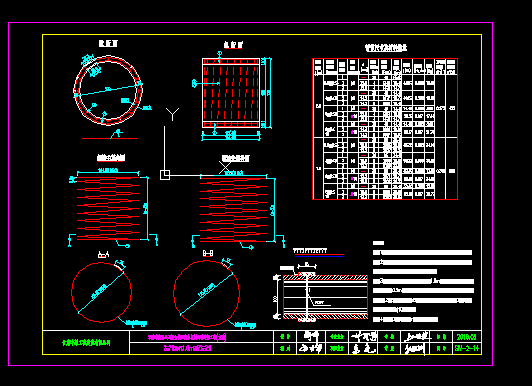The image size is (532, 386).
Task: Select the top-center rebar elevation view
Action: pos(231,93)
